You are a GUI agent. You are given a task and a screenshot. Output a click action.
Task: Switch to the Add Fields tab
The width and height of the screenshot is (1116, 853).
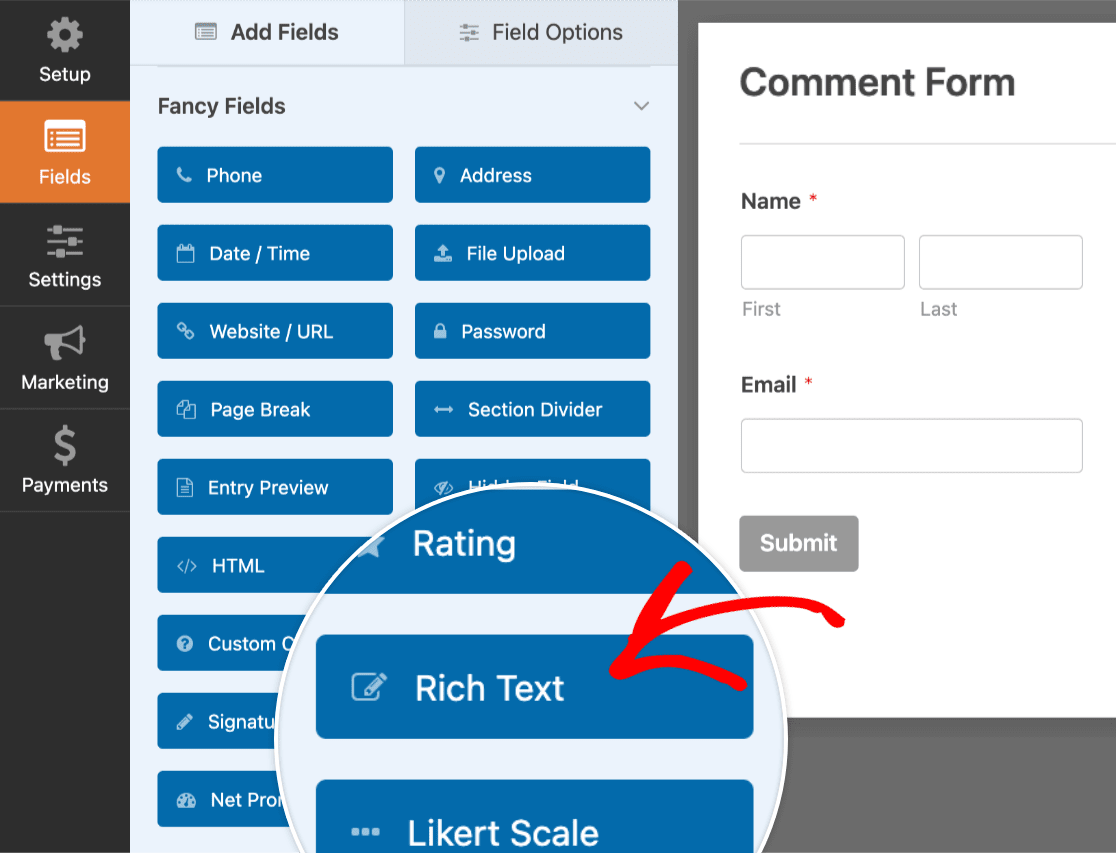[267, 32]
